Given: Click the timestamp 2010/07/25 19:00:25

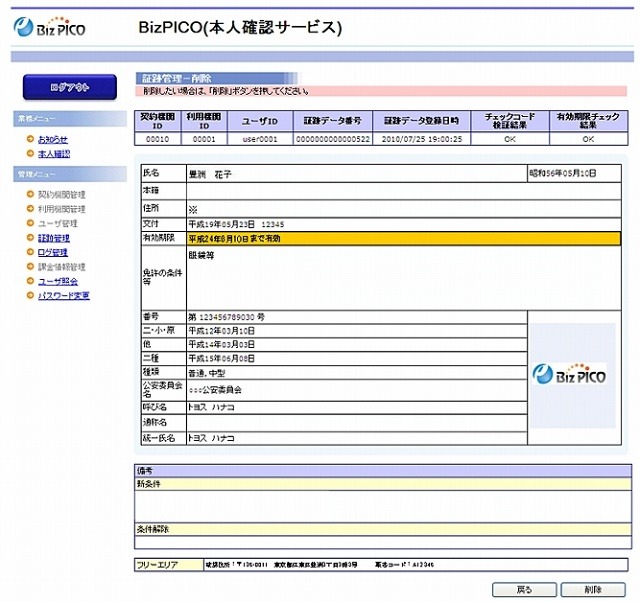Looking at the screenshot, I should [x=422, y=139].
